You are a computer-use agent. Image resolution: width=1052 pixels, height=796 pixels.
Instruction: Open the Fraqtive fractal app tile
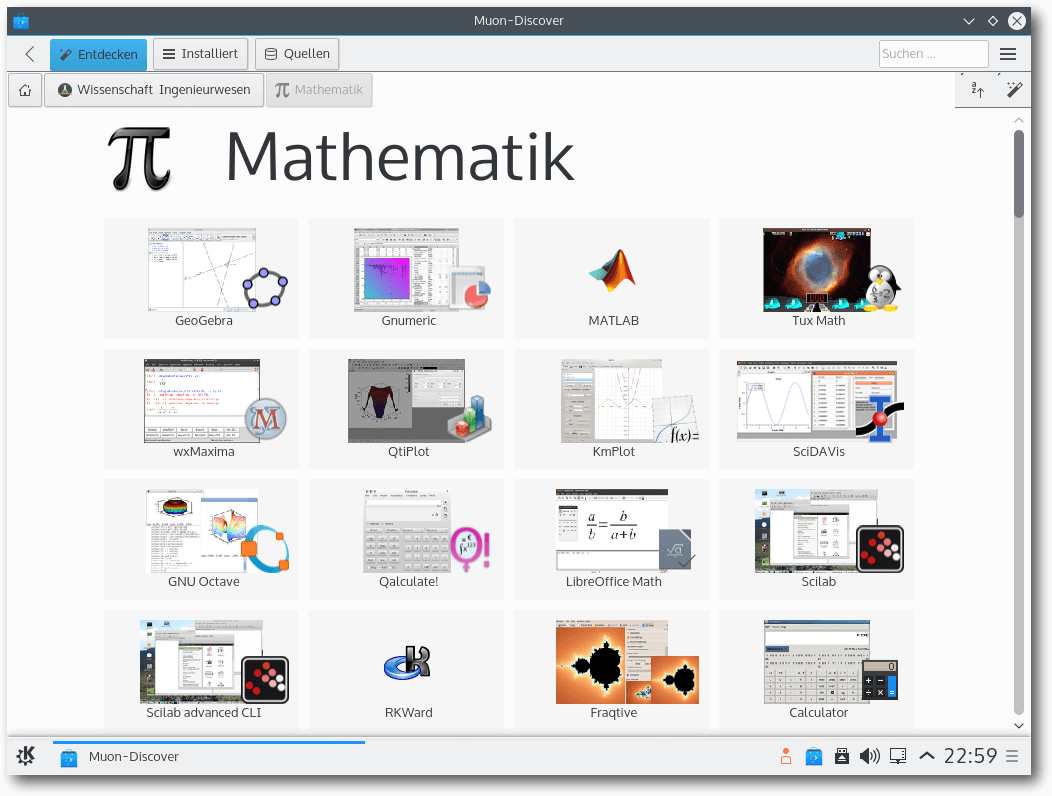(x=612, y=669)
